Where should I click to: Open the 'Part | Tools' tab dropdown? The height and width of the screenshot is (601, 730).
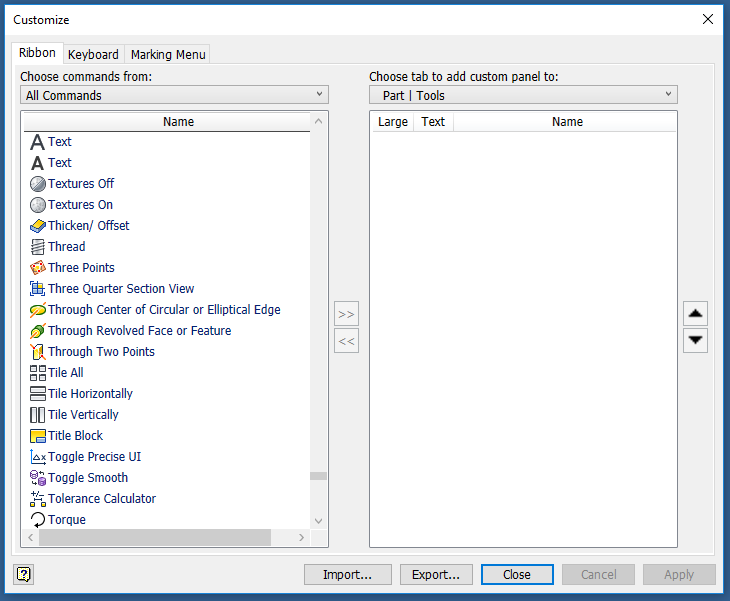point(523,95)
